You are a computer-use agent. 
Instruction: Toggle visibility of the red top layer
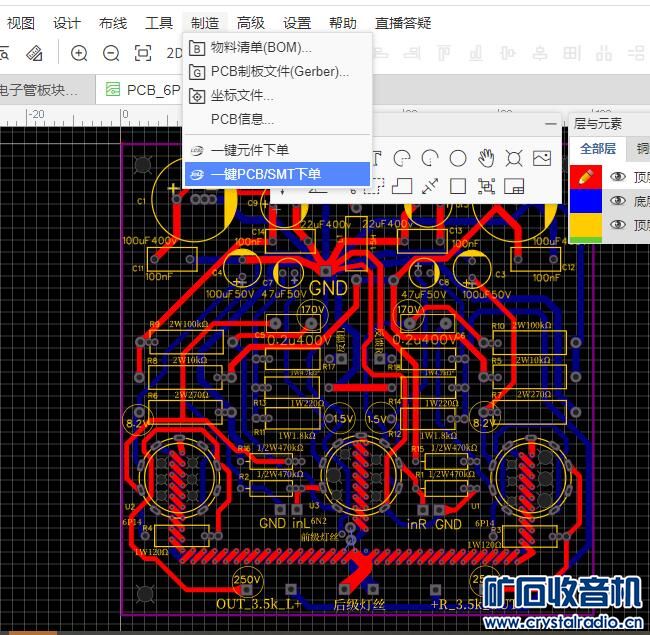tap(618, 177)
